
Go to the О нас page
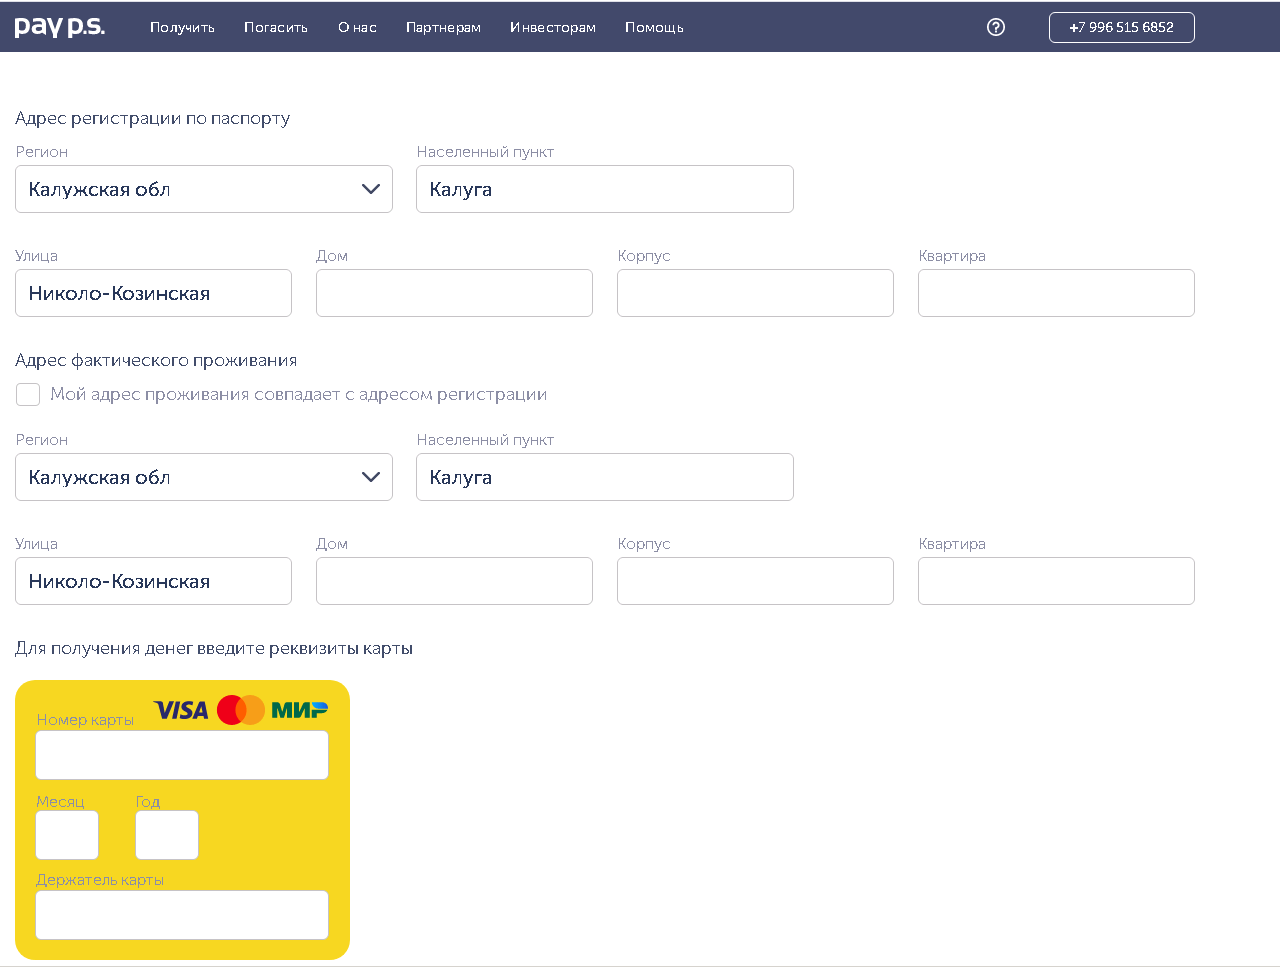[x=357, y=27]
